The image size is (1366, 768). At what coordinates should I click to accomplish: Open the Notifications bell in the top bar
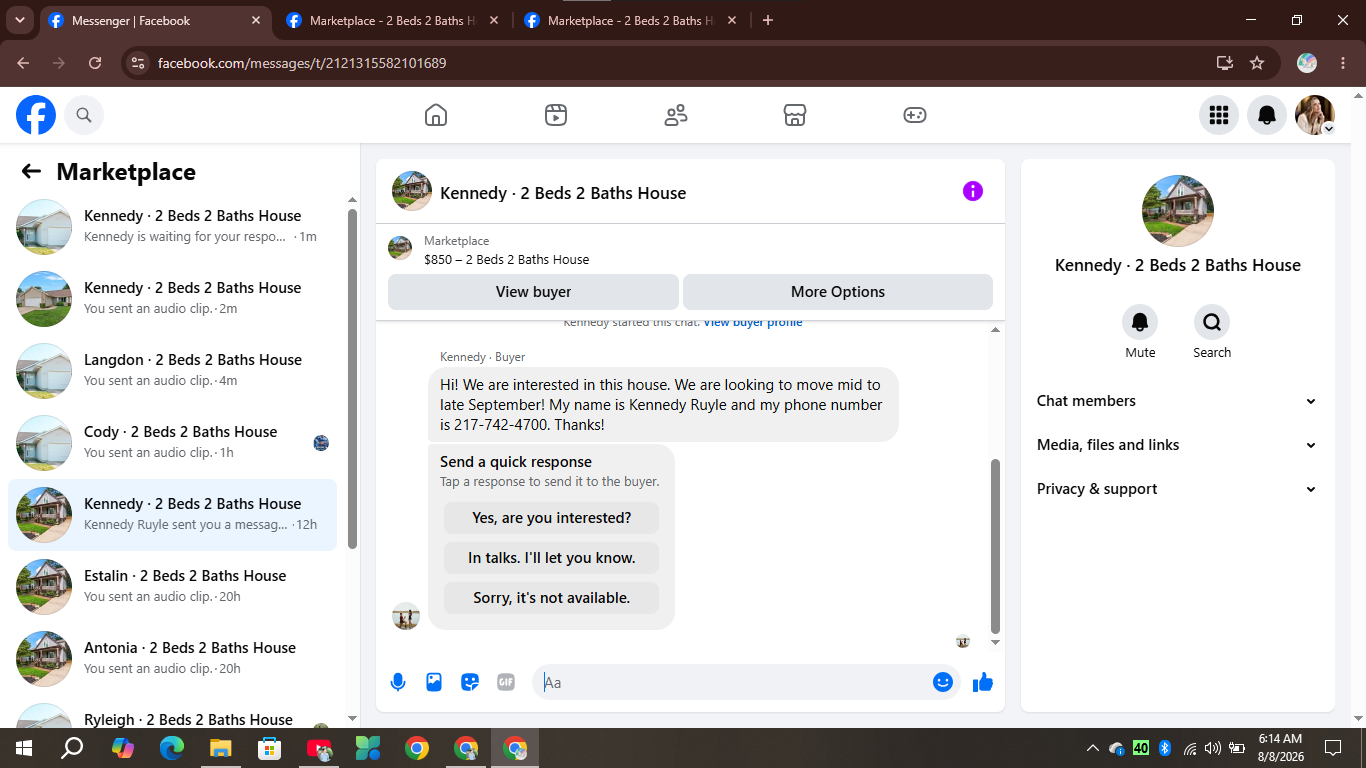[x=1267, y=115]
